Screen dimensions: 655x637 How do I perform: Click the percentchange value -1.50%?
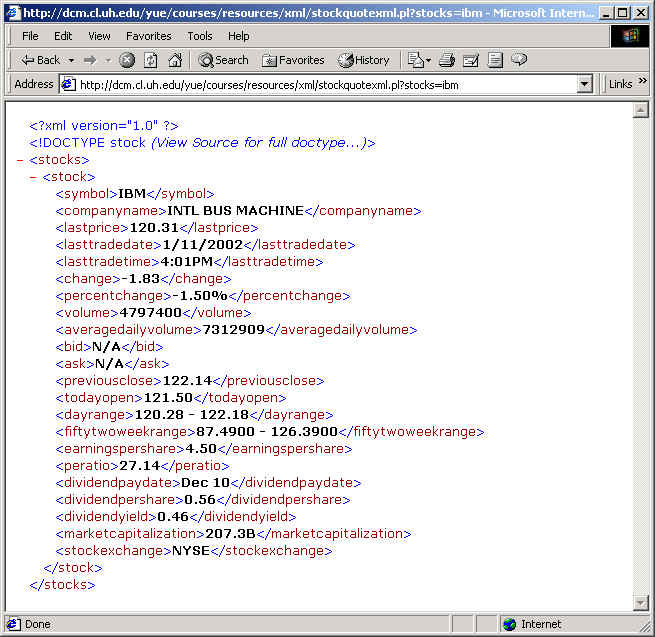pos(200,296)
